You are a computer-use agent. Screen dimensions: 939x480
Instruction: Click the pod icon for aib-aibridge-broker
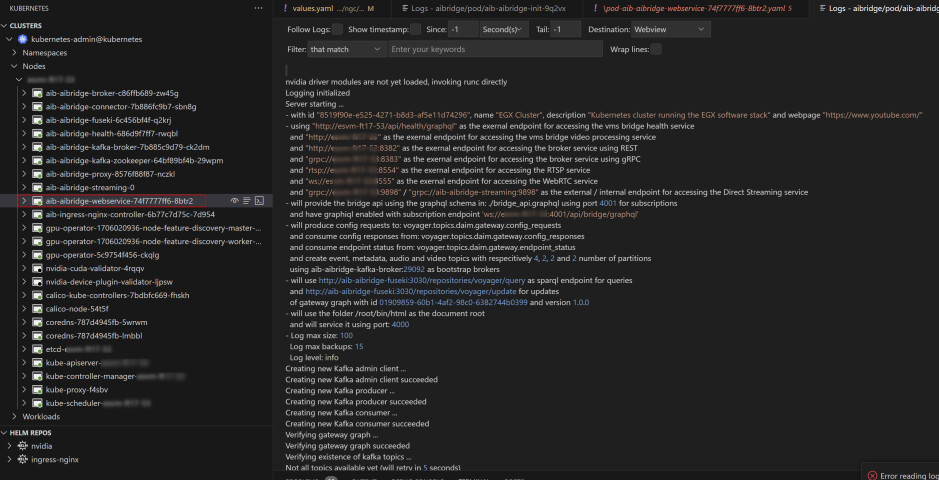pos(37,93)
